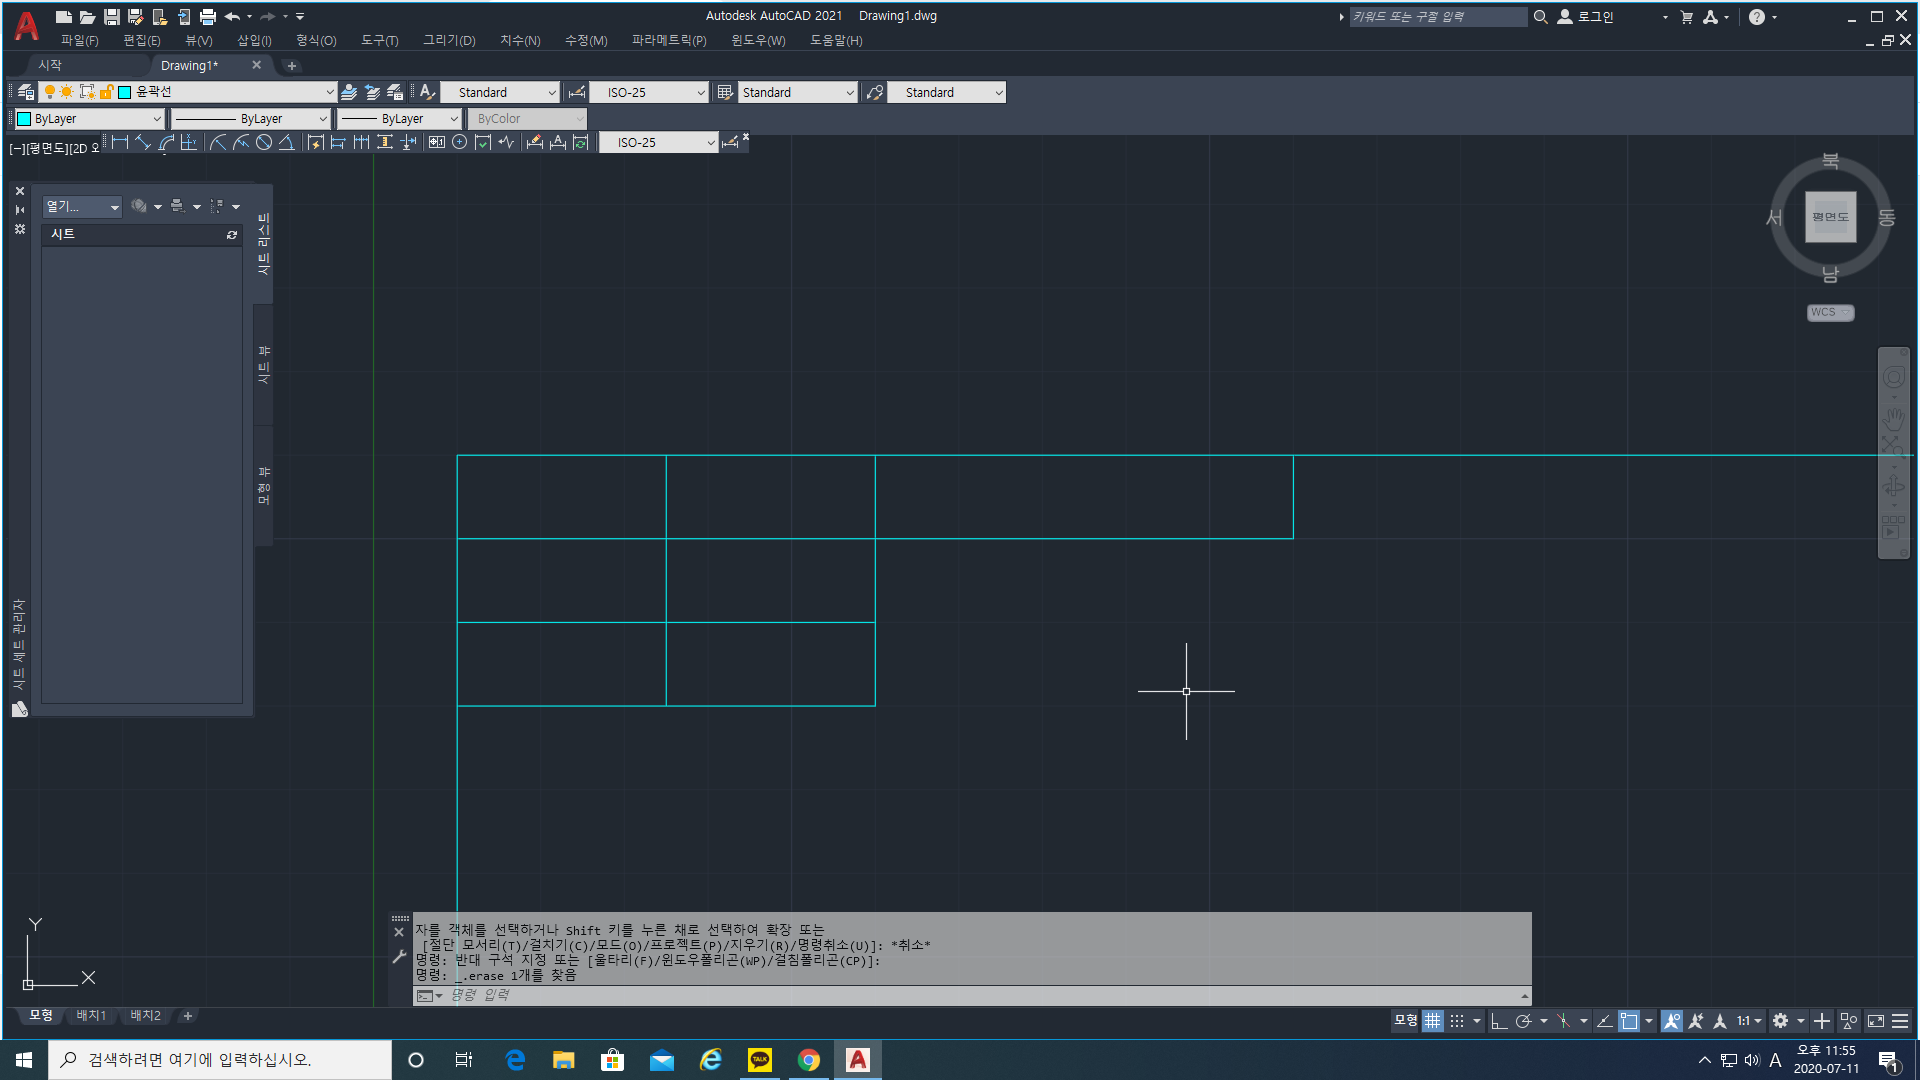
Task: Click the WCS coordinate system button
Action: click(1830, 313)
